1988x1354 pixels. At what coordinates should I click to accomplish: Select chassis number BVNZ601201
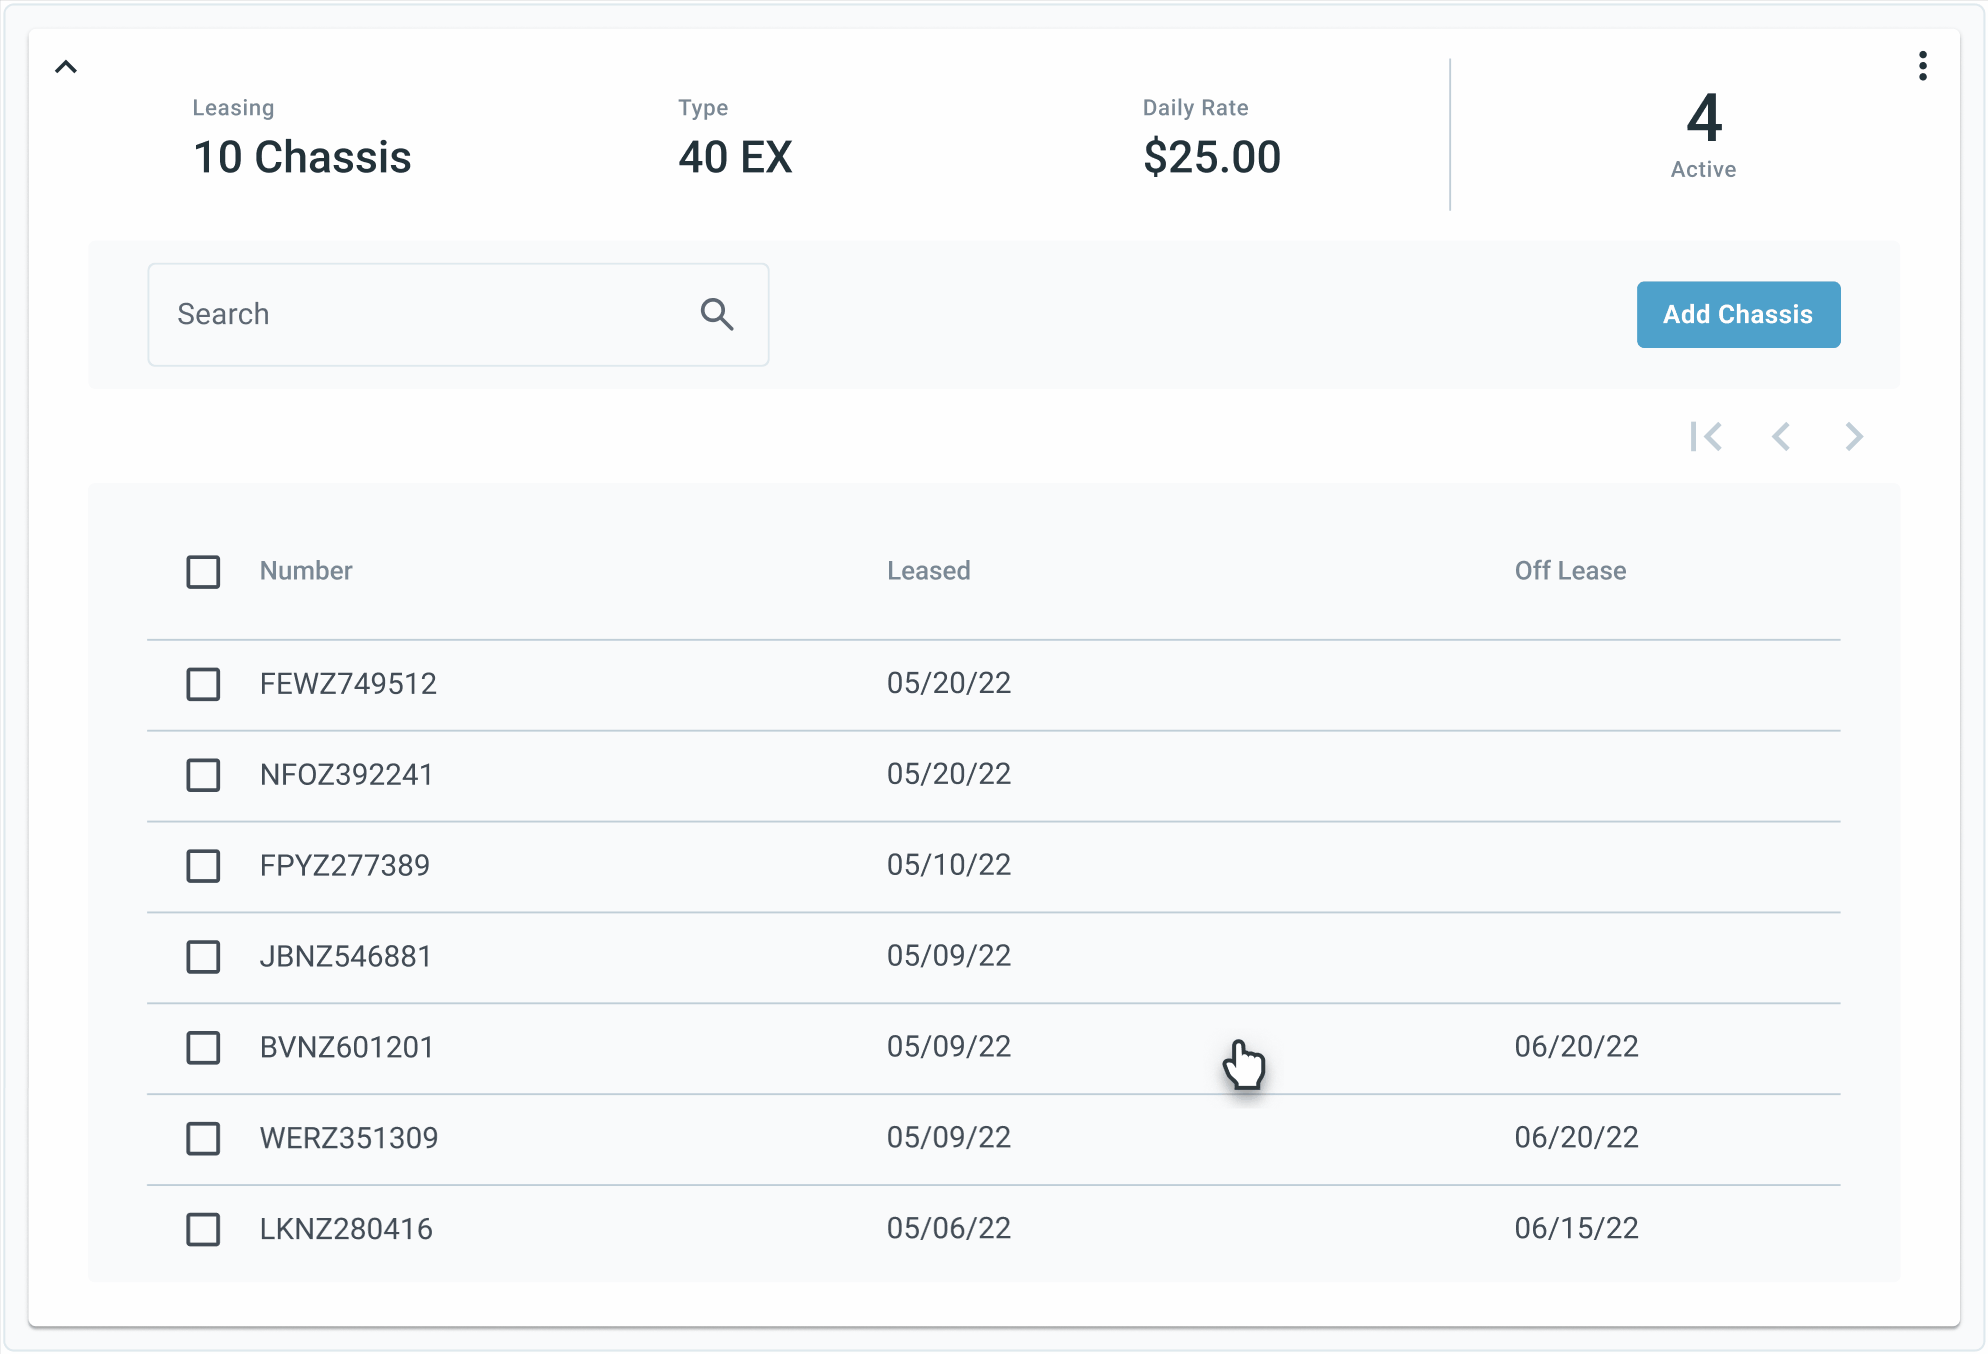point(346,1048)
